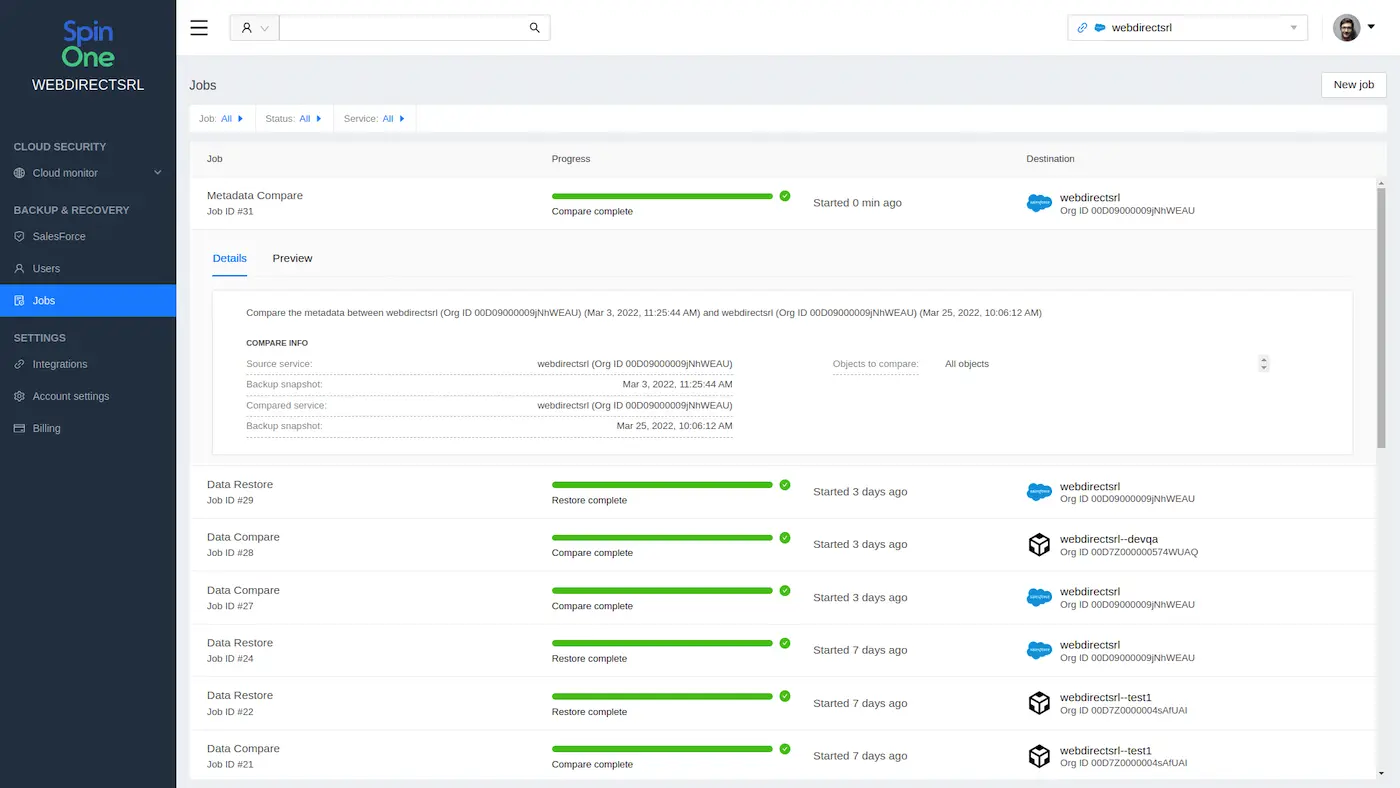Open the webdirectsrl organization selector

coord(1186,27)
